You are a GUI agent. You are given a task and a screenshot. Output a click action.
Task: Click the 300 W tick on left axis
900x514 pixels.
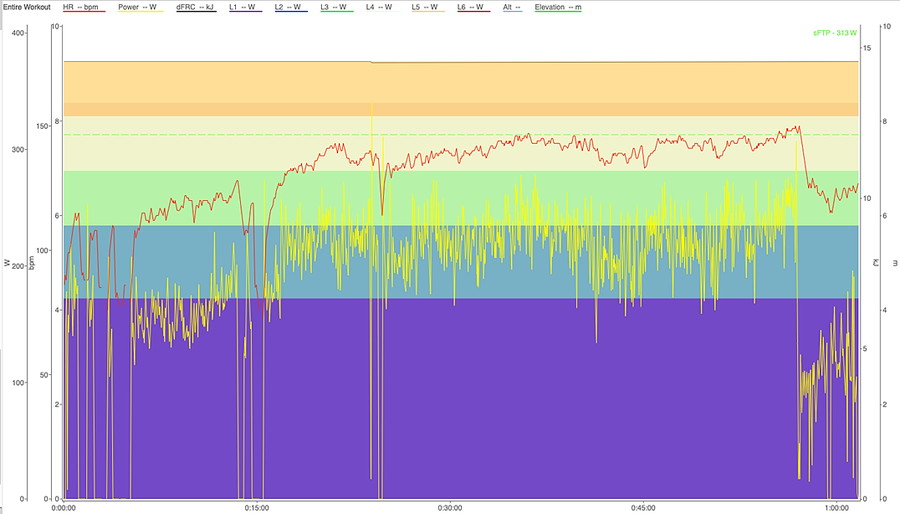pos(15,149)
